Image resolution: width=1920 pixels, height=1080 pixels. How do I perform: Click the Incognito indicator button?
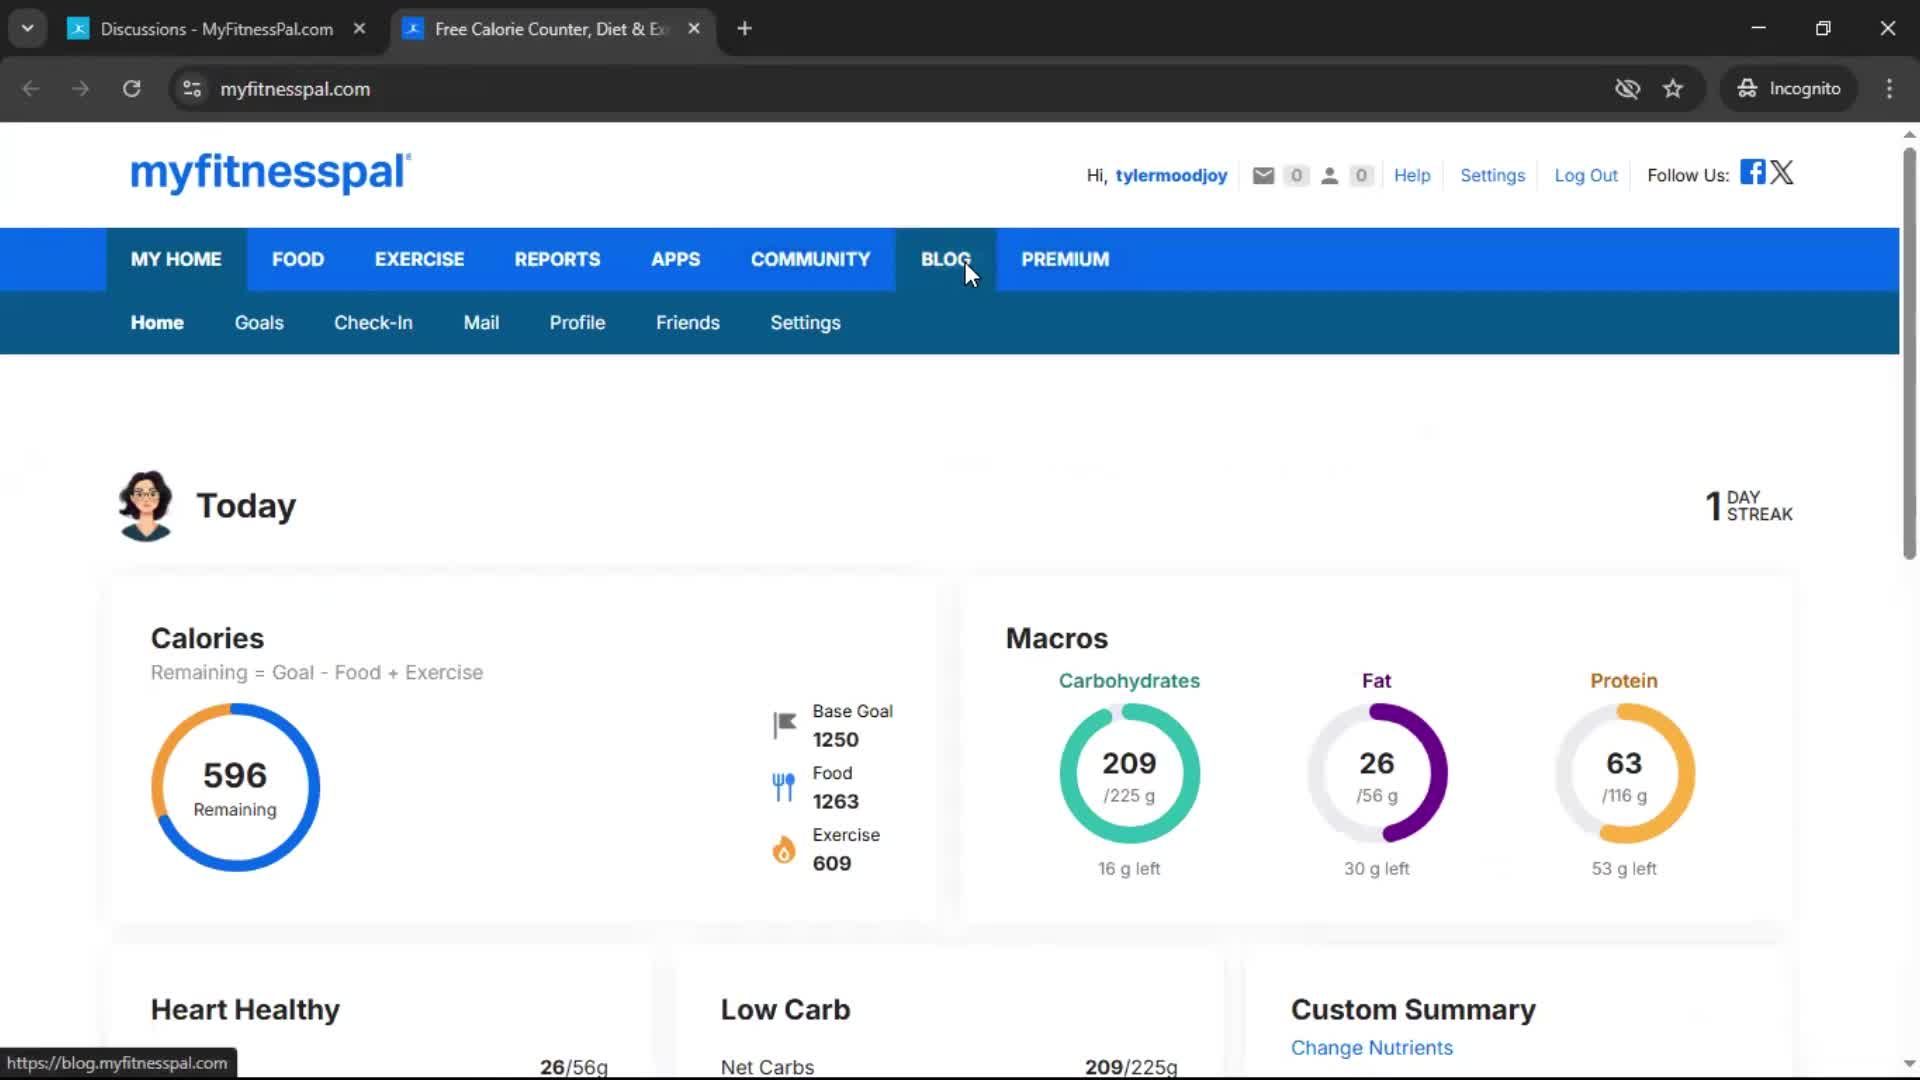coord(1789,89)
